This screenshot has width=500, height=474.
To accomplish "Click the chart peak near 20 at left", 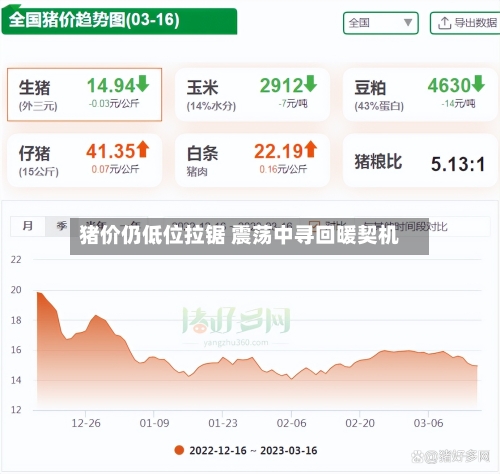I will 39,293.
